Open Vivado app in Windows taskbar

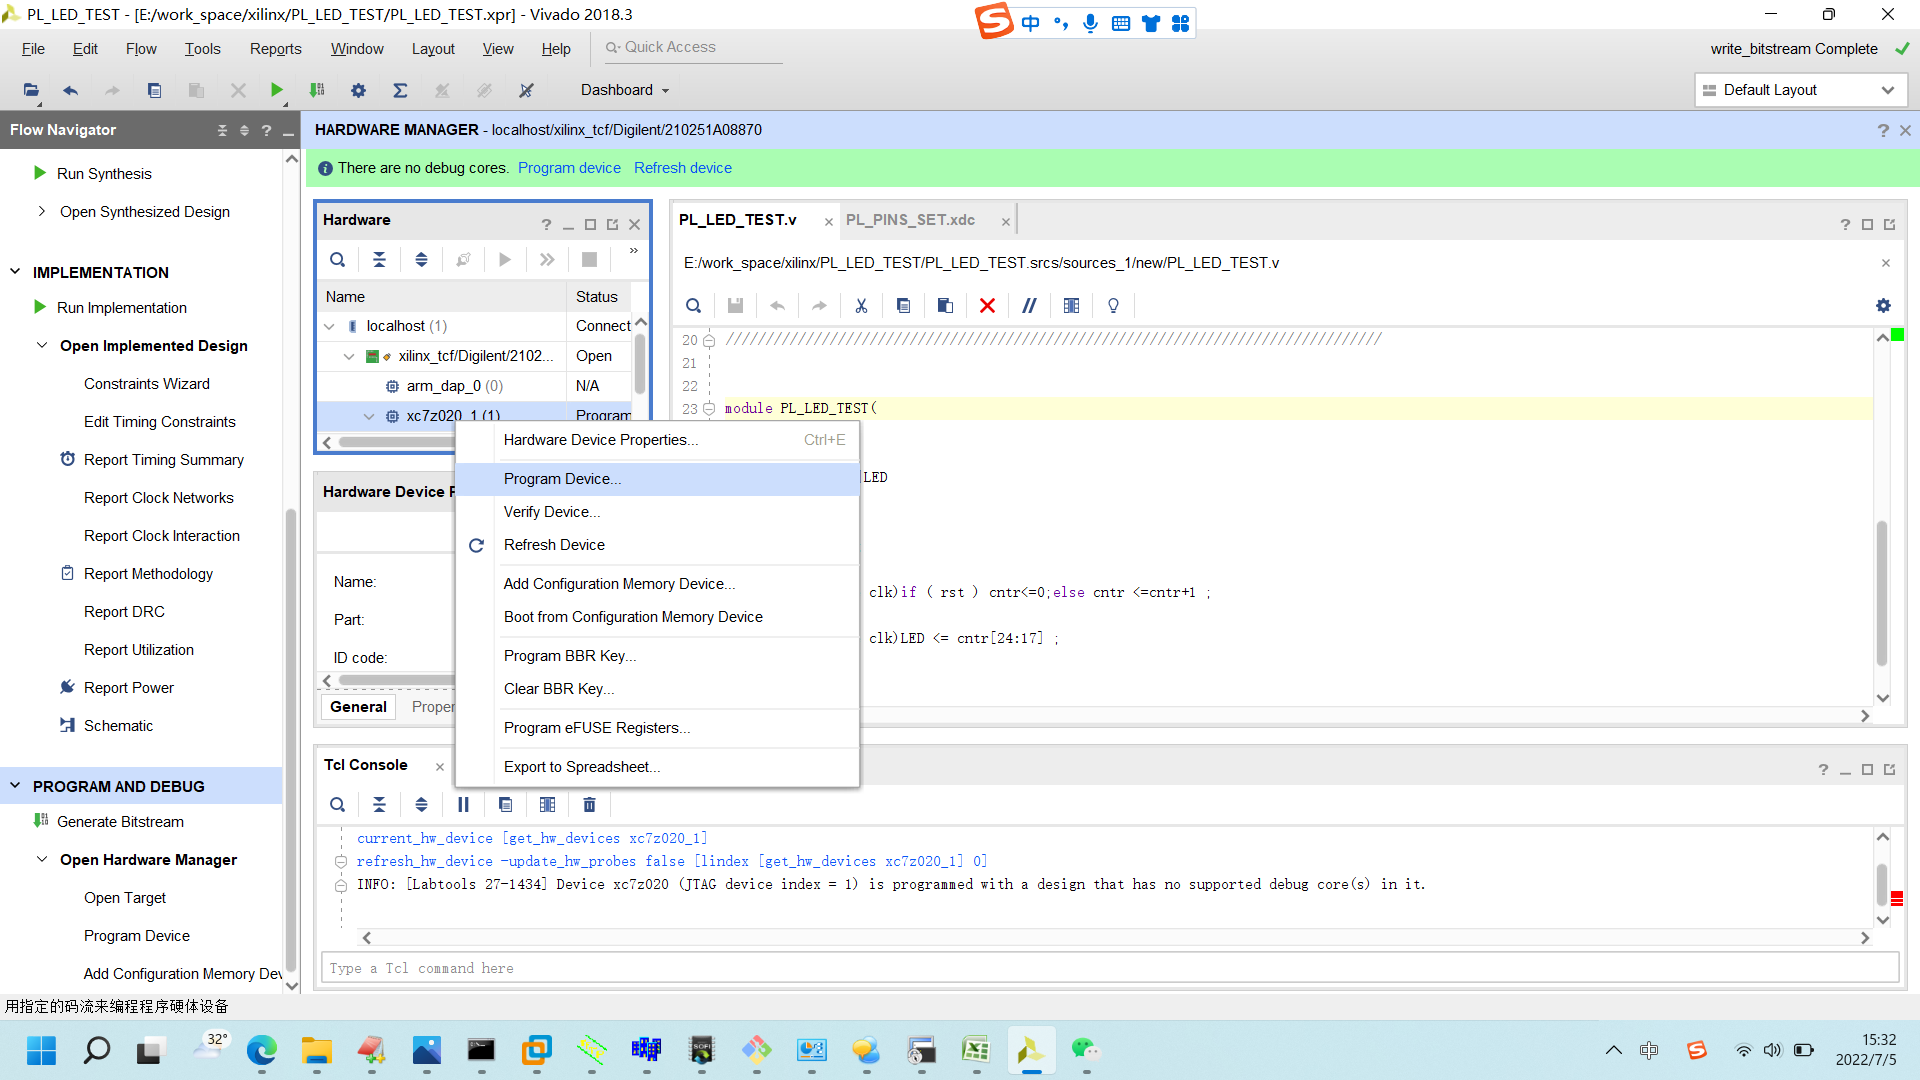1031,1050
